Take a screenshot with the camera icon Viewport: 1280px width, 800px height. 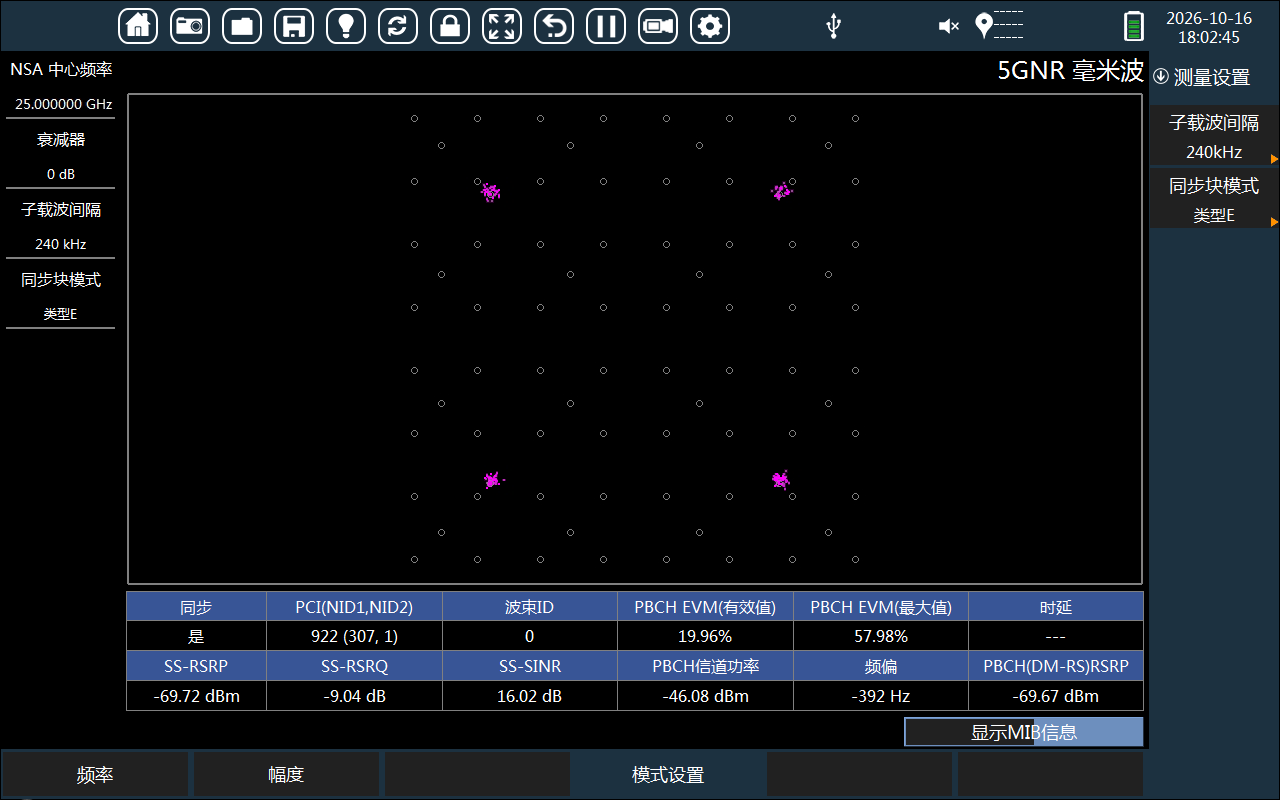(190, 26)
